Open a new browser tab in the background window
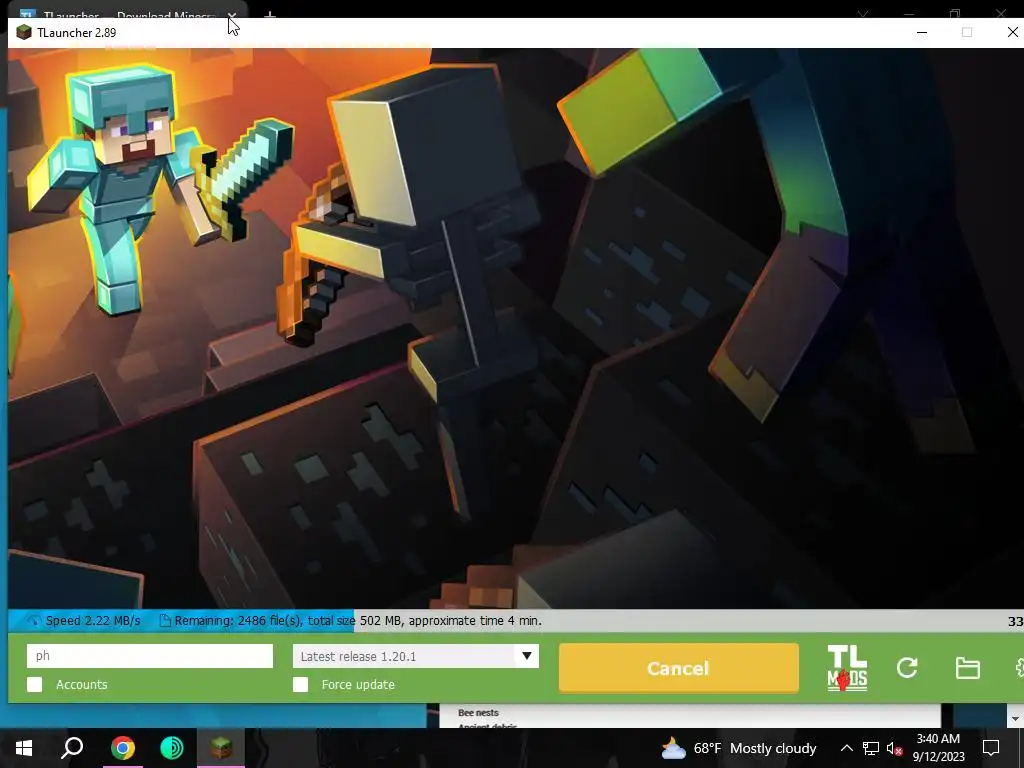 click(x=270, y=14)
